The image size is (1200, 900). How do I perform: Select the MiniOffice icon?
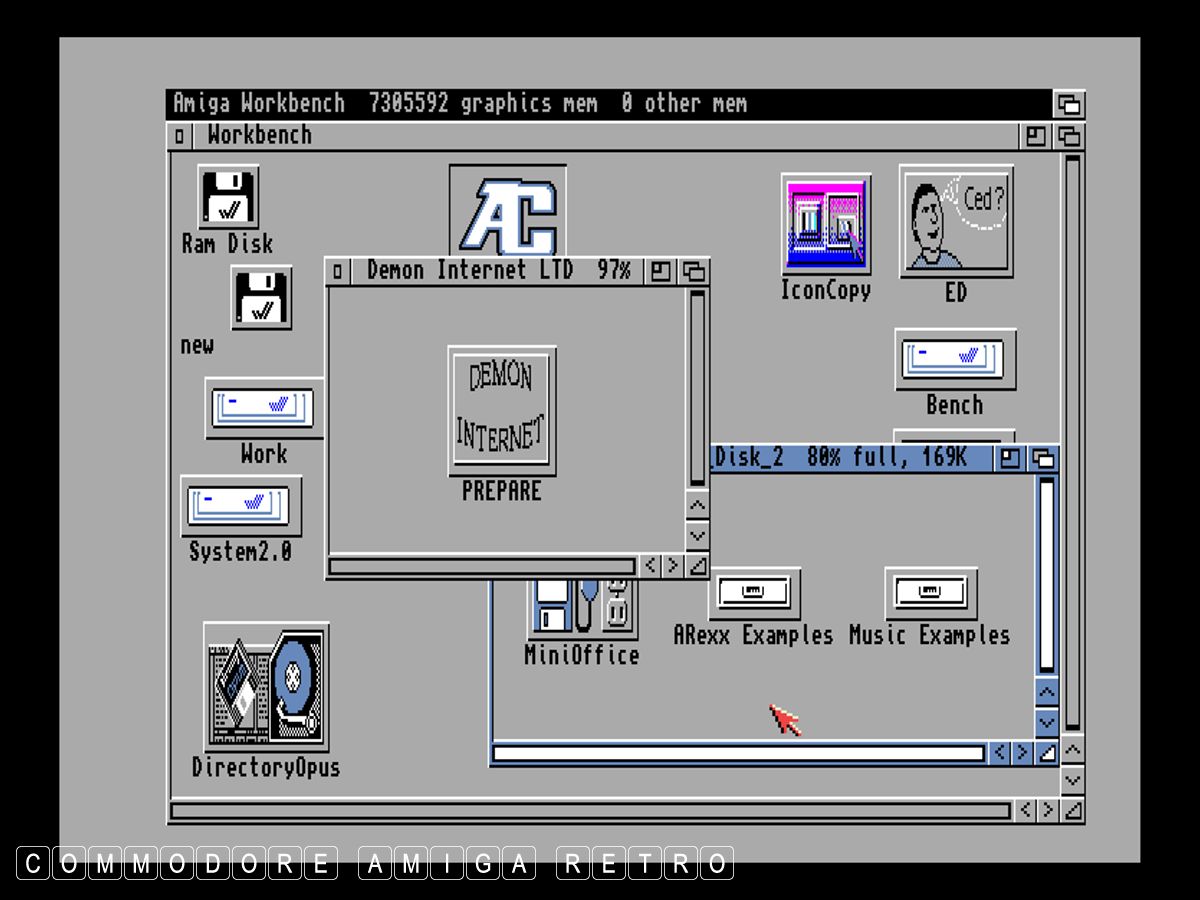coord(582,608)
